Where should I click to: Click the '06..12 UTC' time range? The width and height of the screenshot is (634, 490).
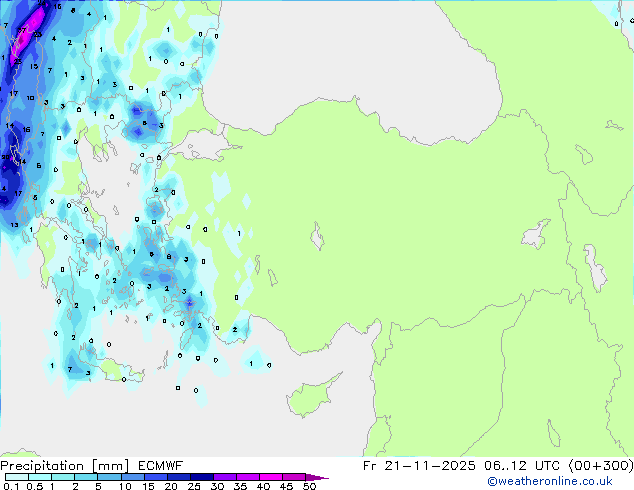tap(522, 466)
